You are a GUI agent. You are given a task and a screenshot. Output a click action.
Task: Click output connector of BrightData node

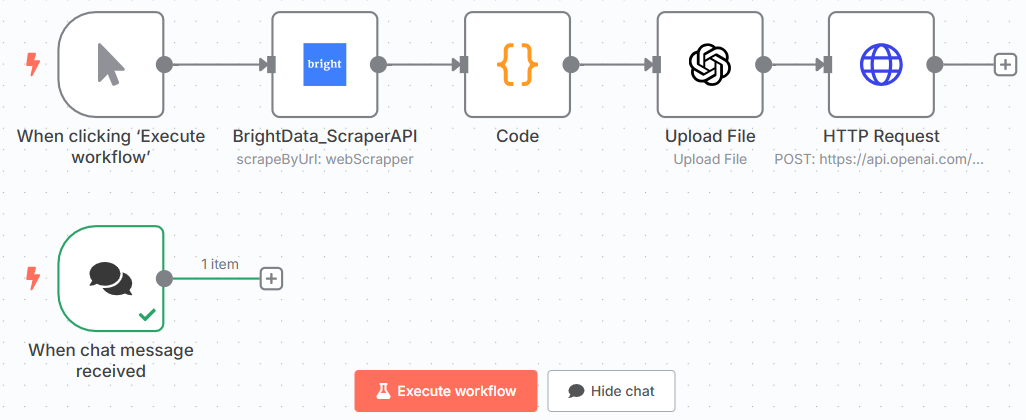tap(378, 64)
